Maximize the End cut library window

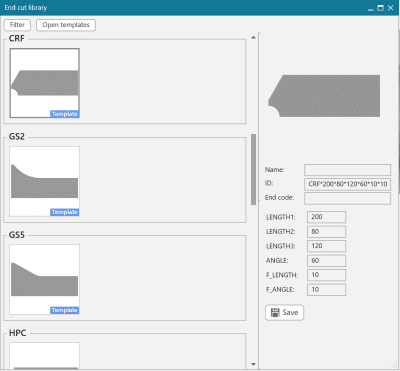point(380,8)
